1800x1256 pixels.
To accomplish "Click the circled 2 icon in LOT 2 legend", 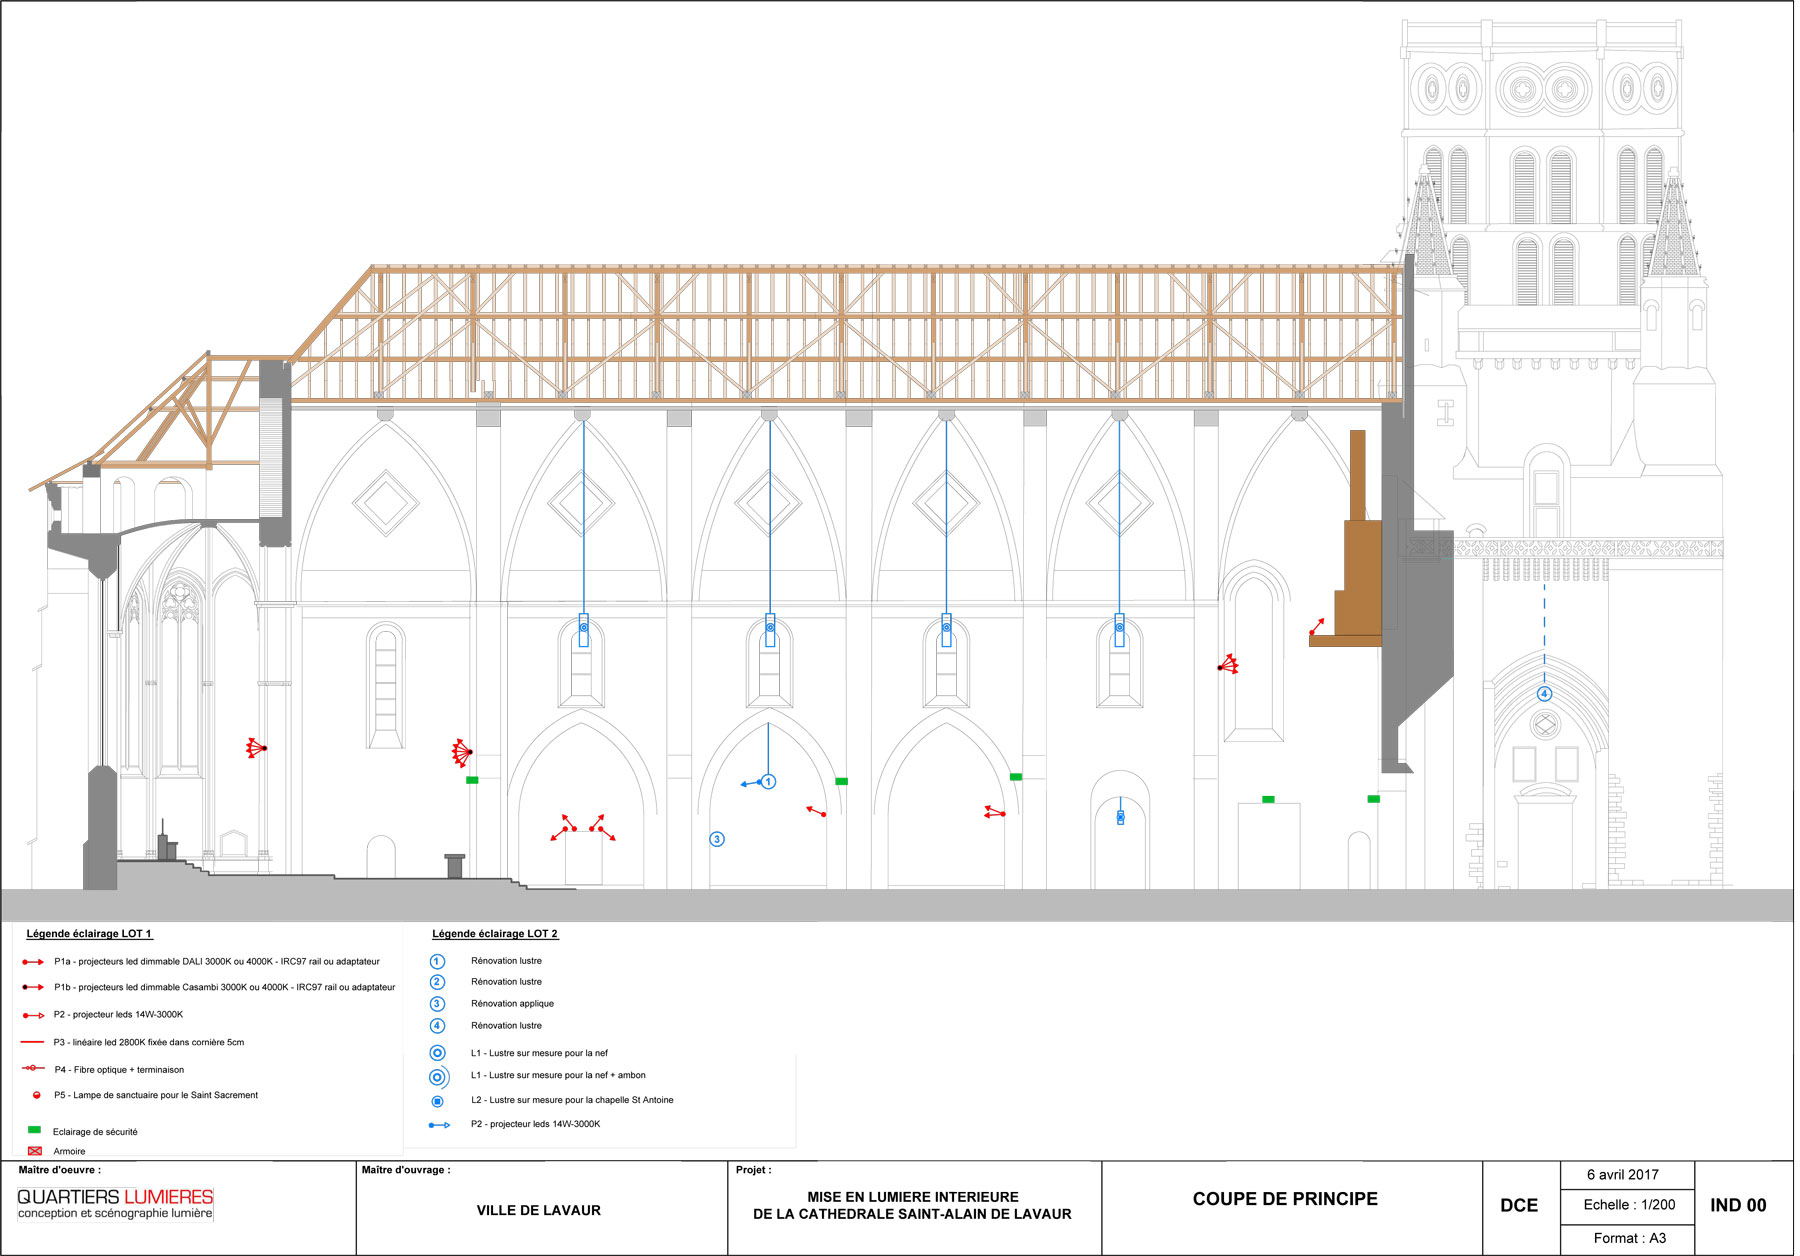I will [437, 982].
